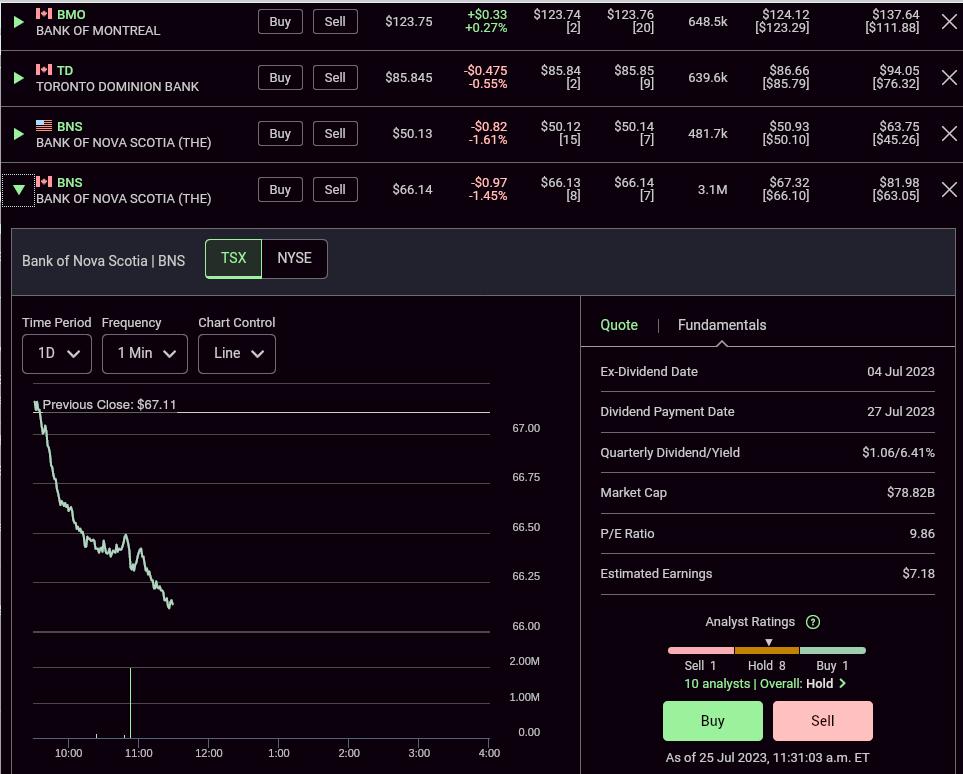Click BMO volume 648.5k
Screen dimensions: 963x774
pos(708,22)
